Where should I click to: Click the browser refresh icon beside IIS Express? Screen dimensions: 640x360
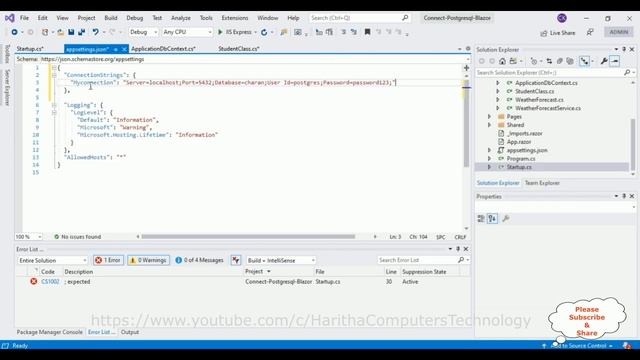coord(264,32)
